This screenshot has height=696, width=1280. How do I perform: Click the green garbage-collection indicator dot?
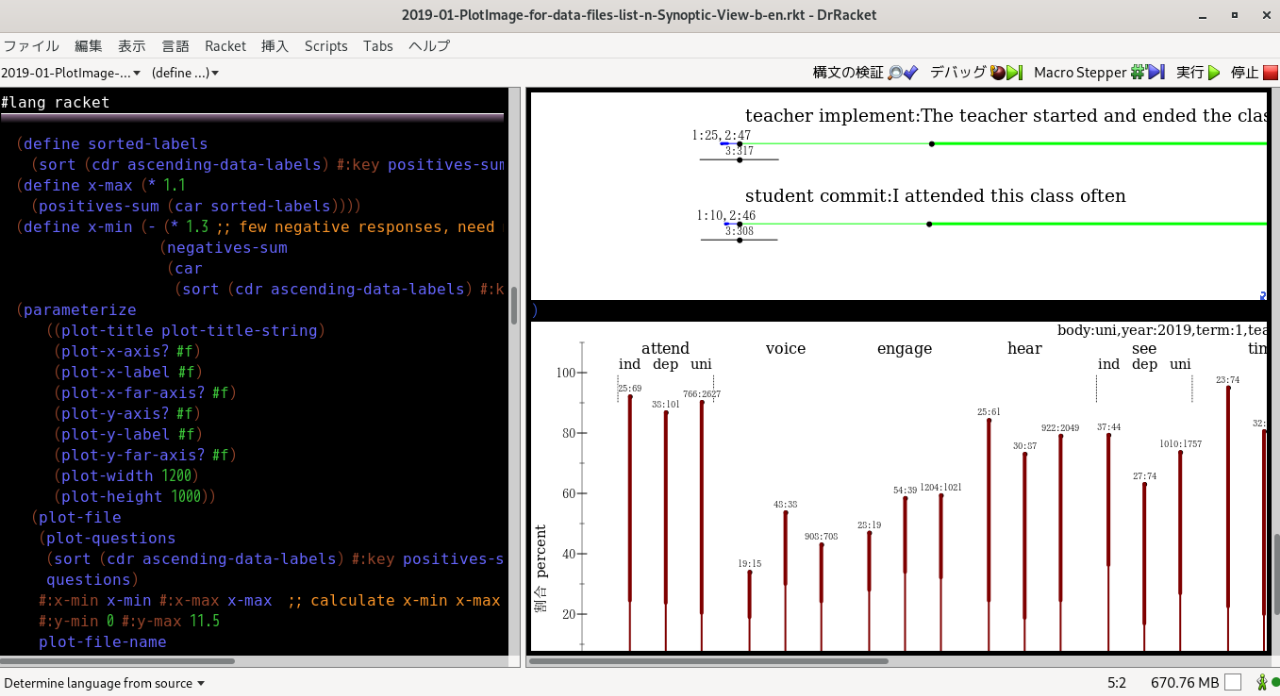[x=1275, y=683]
